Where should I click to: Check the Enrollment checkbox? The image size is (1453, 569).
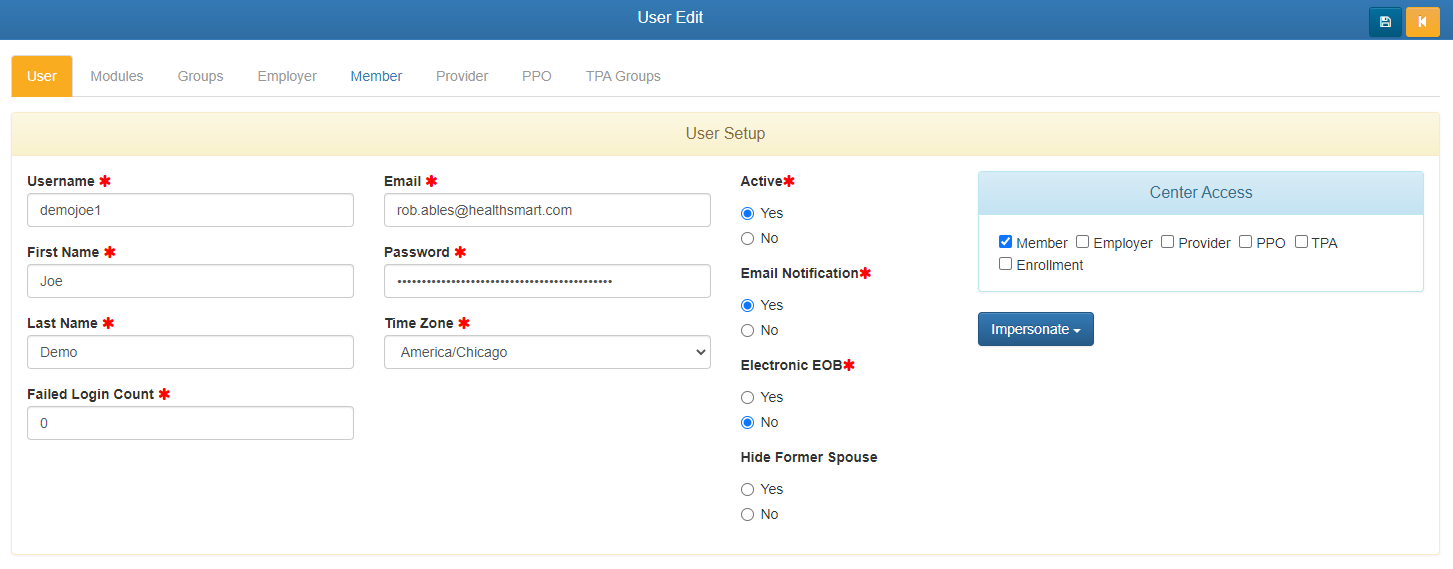[1005, 264]
